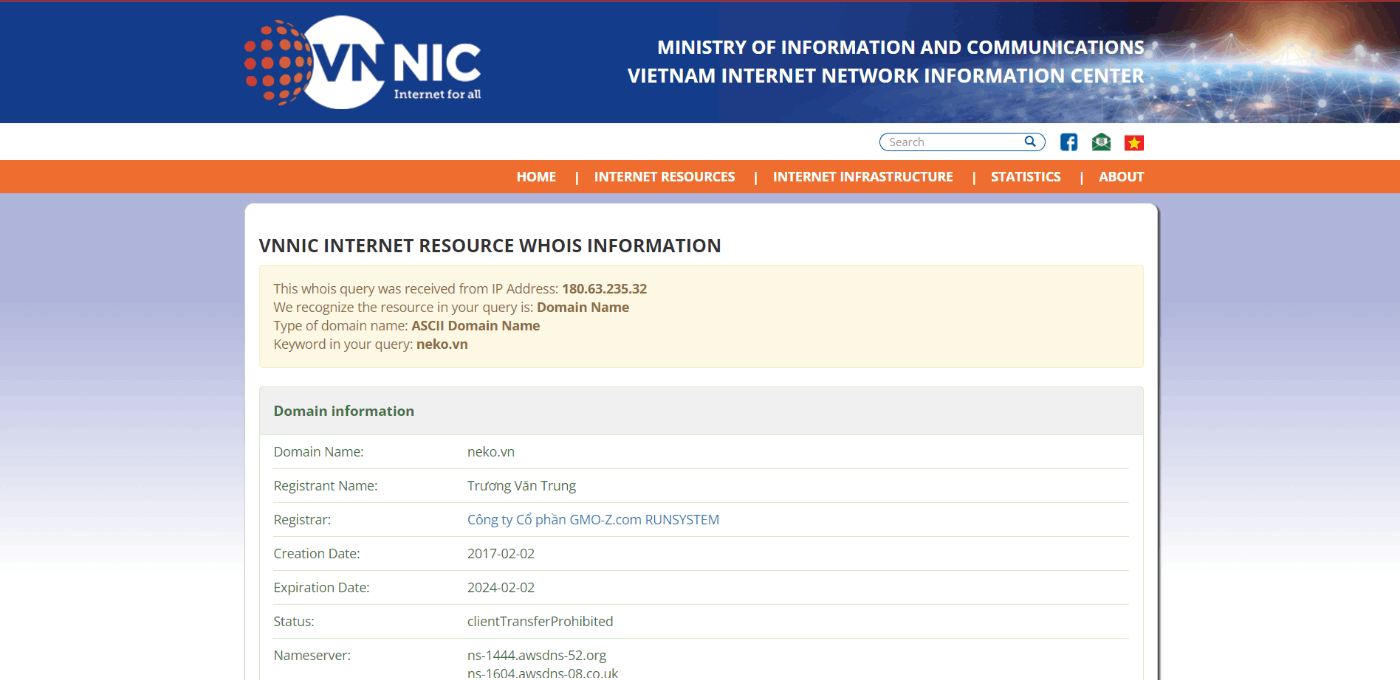Click the keyword neko.vn in query box
Image resolution: width=1400 pixels, height=680 pixels.
click(x=442, y=344)
